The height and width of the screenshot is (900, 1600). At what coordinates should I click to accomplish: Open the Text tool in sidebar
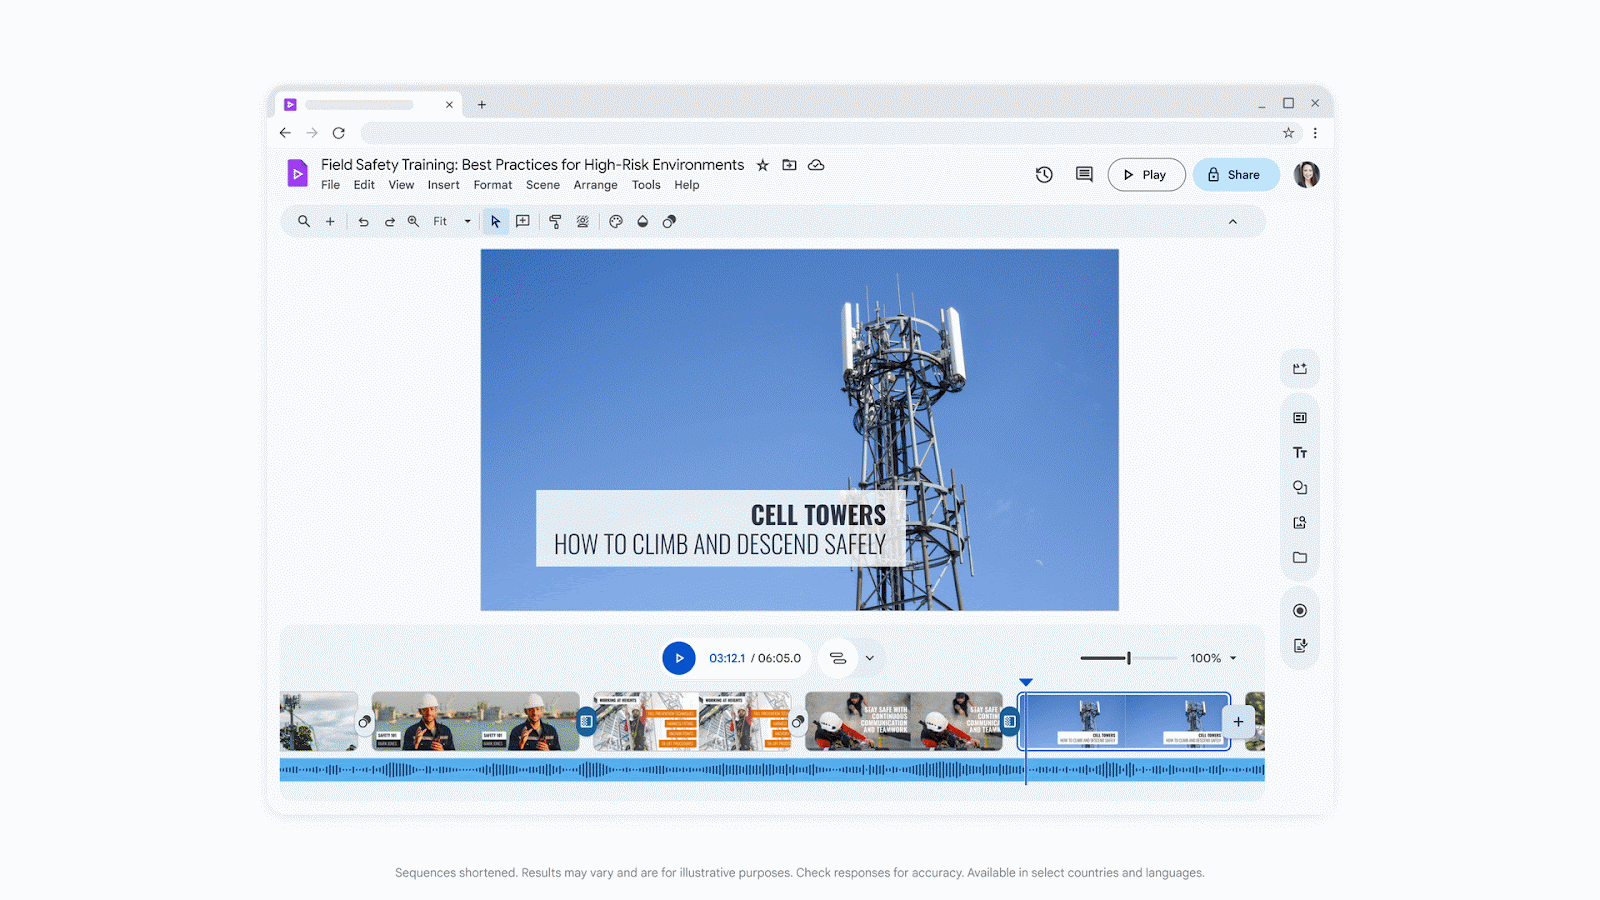pos(1299,453)
